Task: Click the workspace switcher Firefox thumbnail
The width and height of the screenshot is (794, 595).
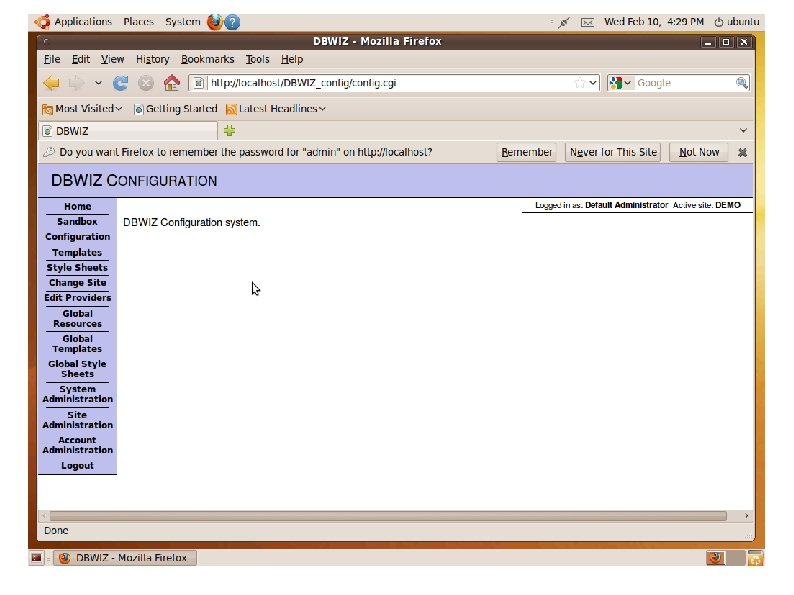Action: click(x=716, y=558)
